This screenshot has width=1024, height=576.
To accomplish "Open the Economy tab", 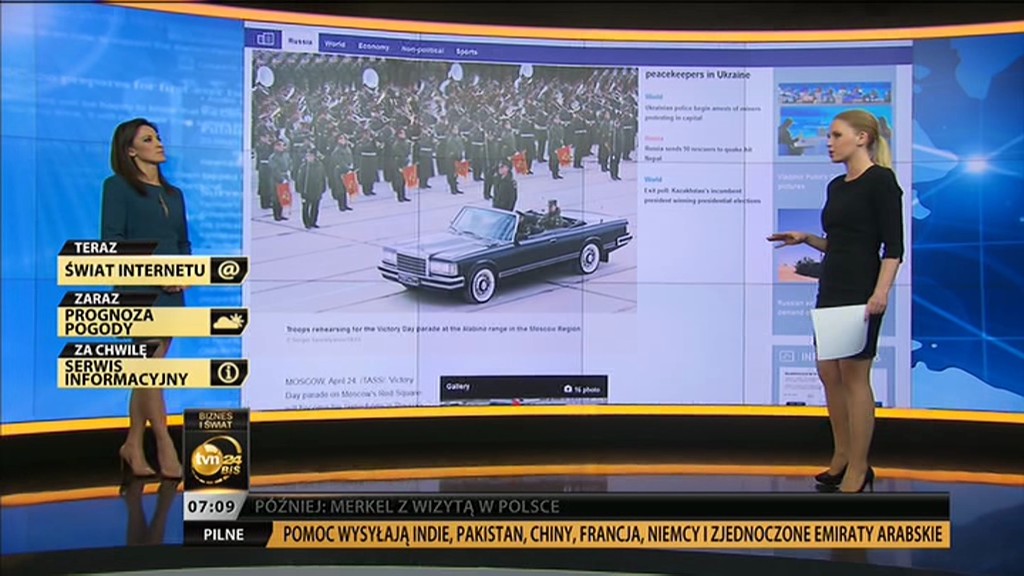I will [x=374, y=46].
